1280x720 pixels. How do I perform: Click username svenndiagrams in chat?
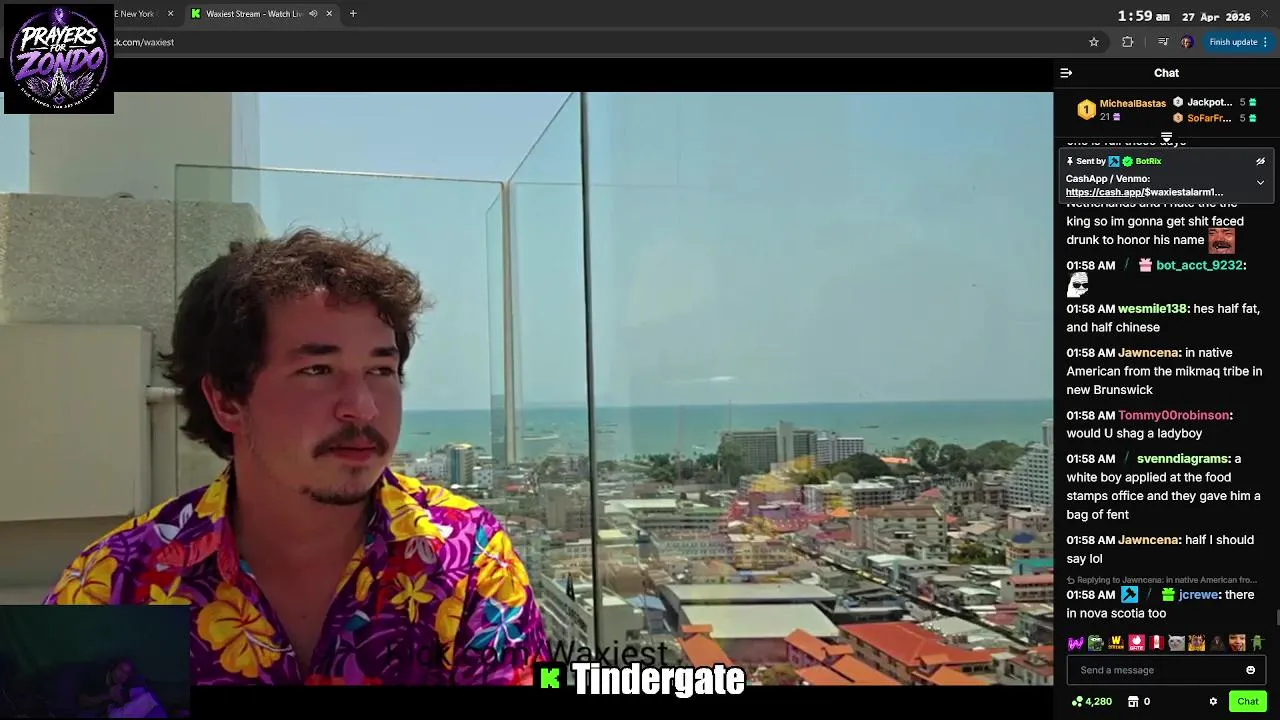tap(1183, 459)
